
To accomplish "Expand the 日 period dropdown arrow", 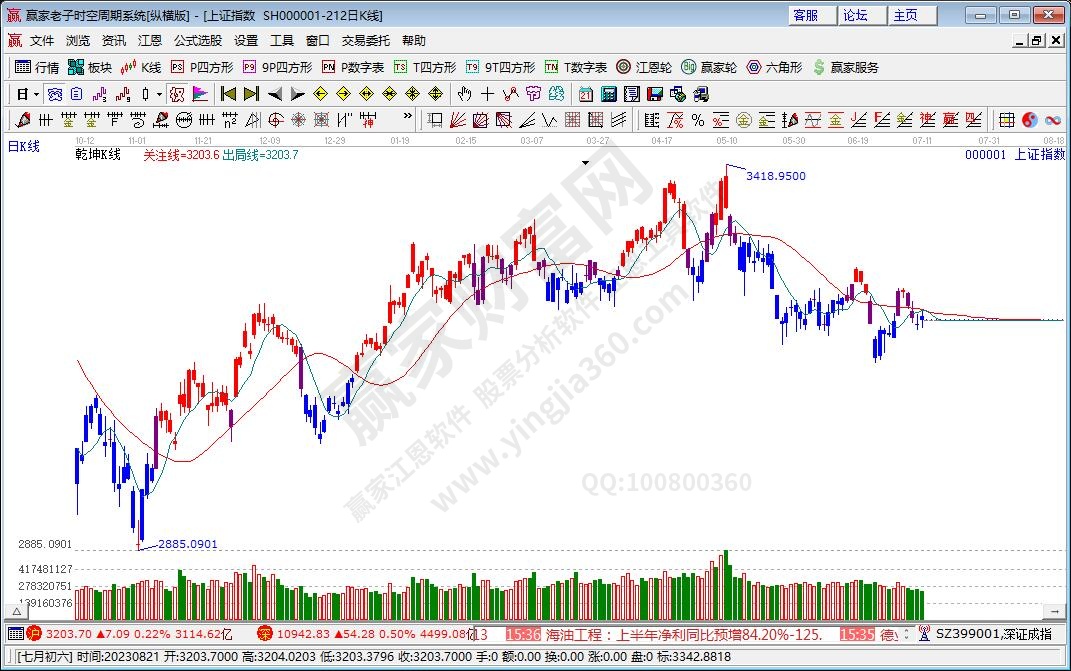I will pyautogui.click(x=37, y=94).
